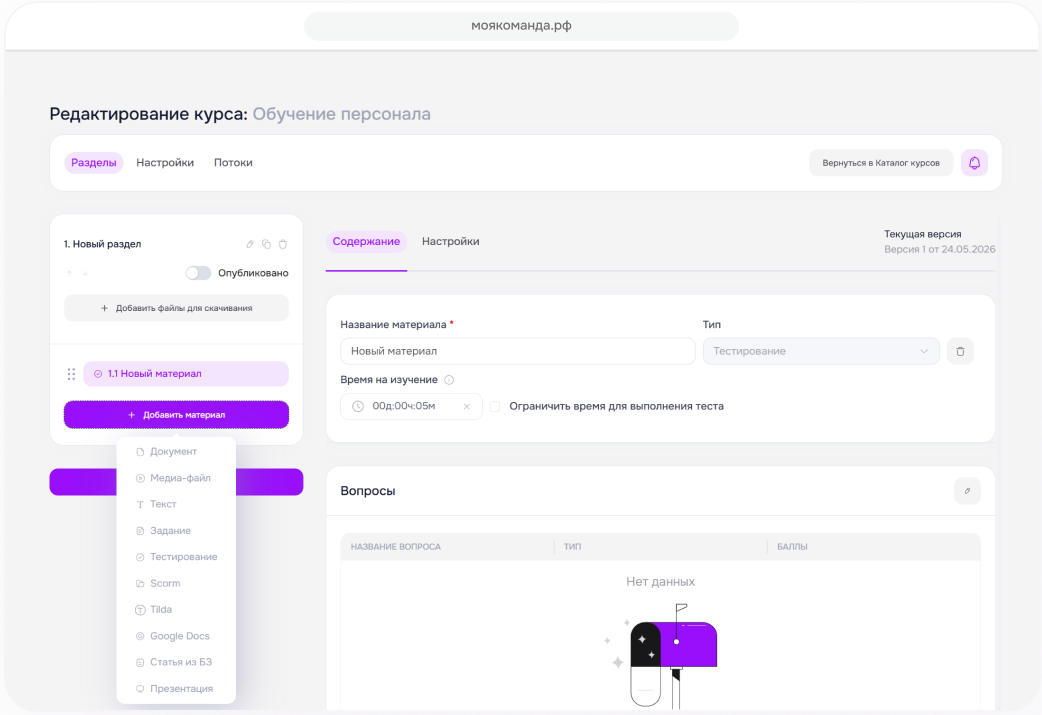Open the material Настройки tab beside Содержание
Screen dimensions: 1042x715
[451, 241]
